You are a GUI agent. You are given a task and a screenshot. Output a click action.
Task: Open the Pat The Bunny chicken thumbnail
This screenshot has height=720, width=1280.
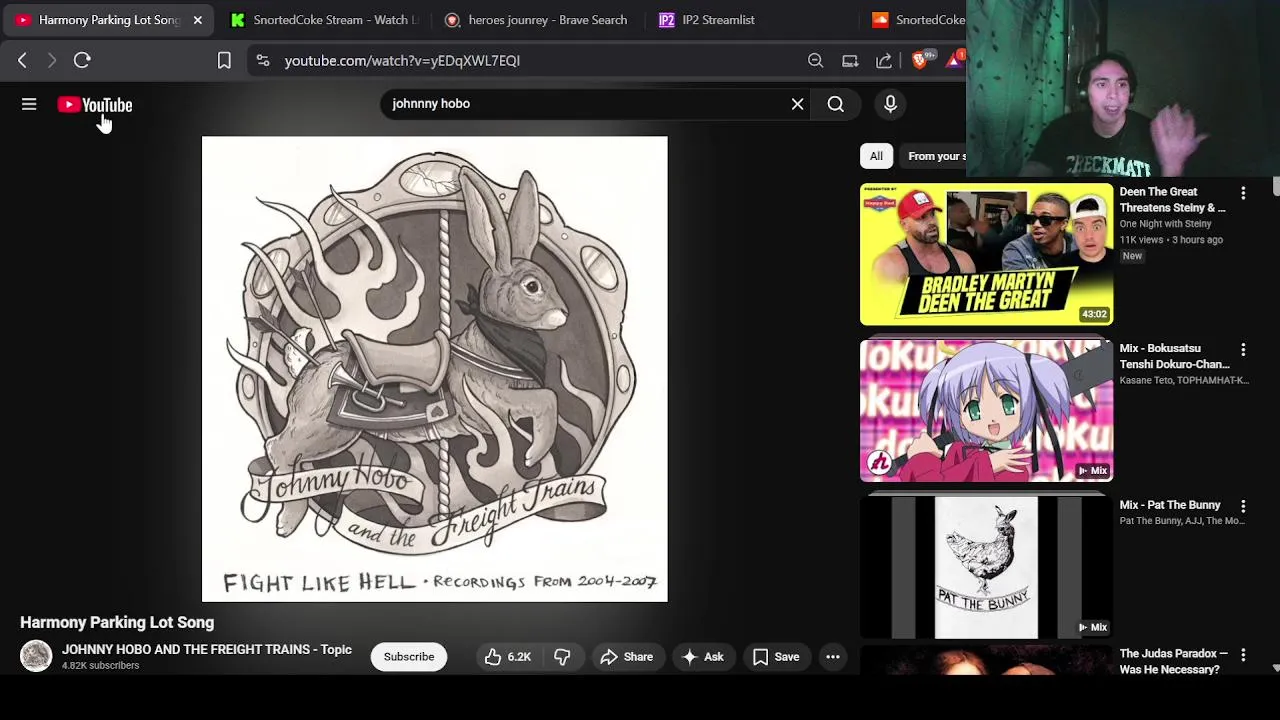pyautogui.click(x=986, y=567)
